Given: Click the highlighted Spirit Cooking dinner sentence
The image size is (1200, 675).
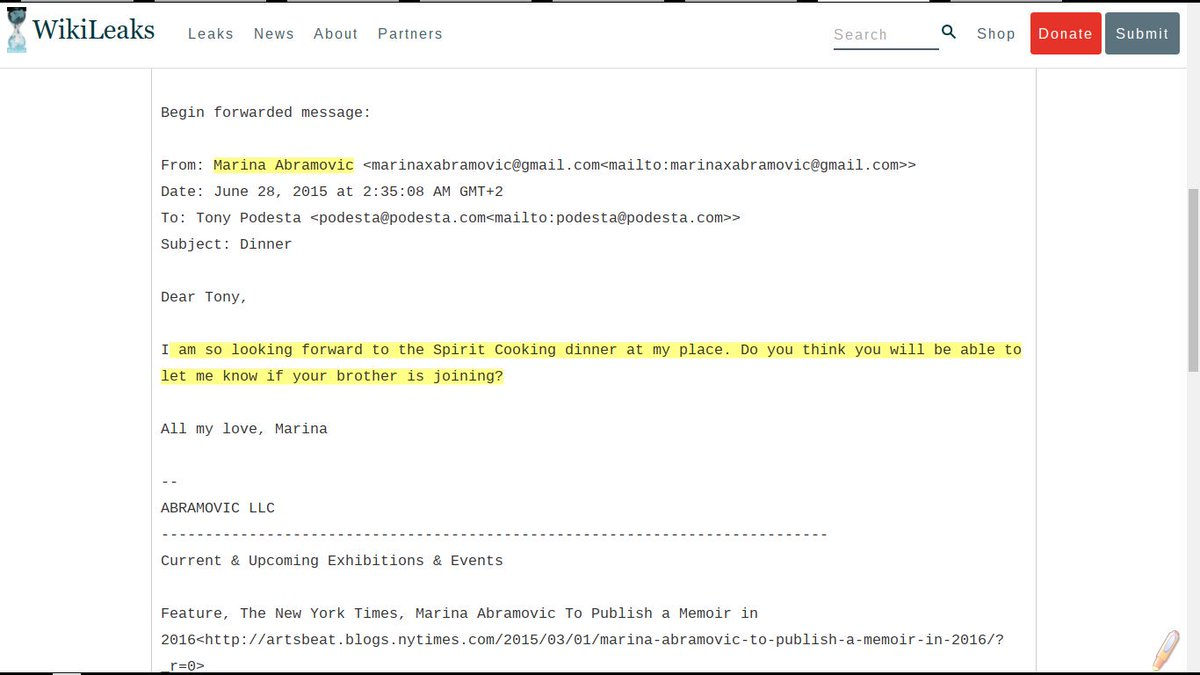Looking at the screenshot, I should (x=591, y=363).
